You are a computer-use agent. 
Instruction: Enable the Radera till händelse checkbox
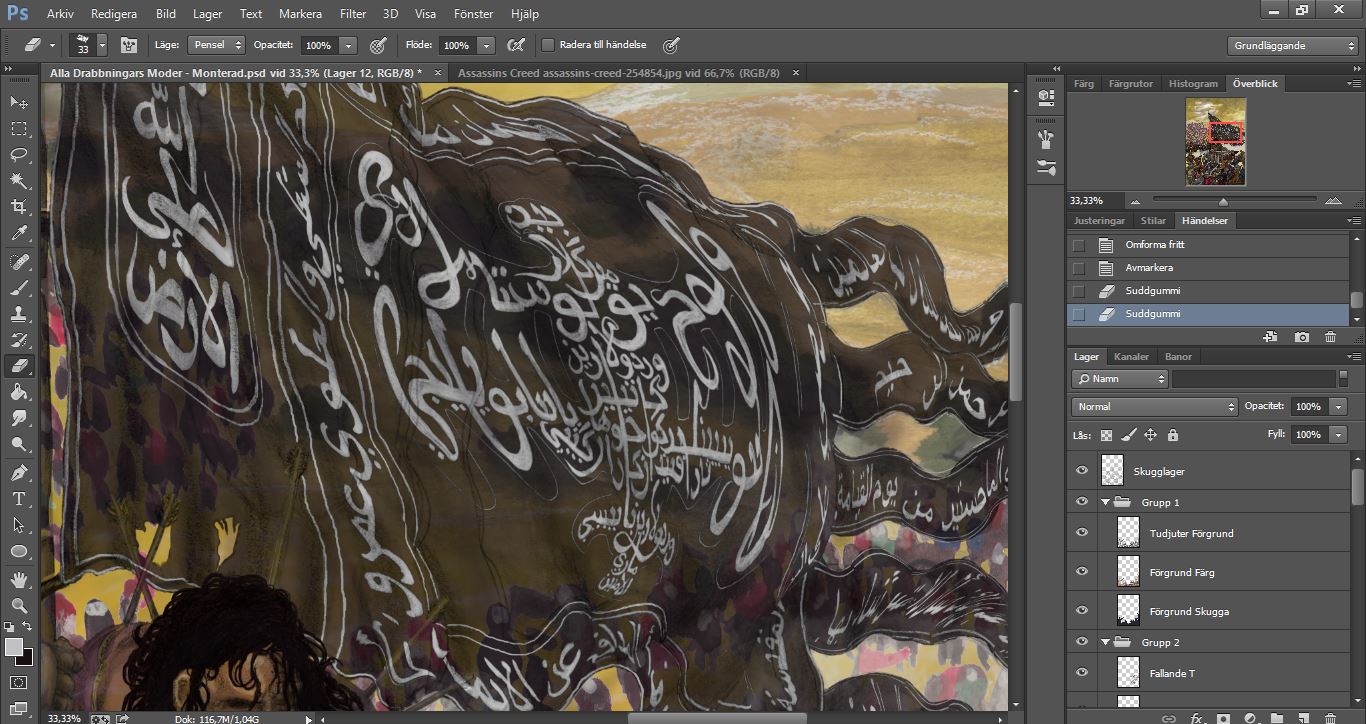click(x=548, y=45)
